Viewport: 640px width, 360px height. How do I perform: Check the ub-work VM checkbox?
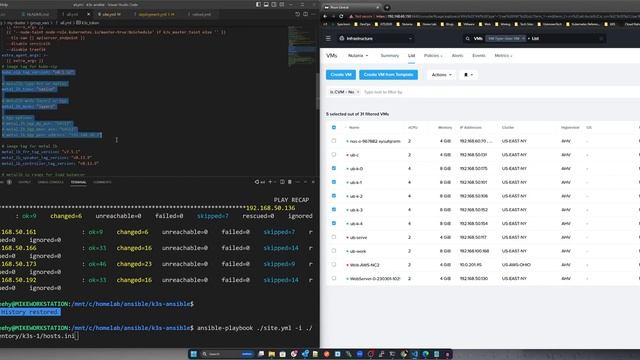[334, 251]
